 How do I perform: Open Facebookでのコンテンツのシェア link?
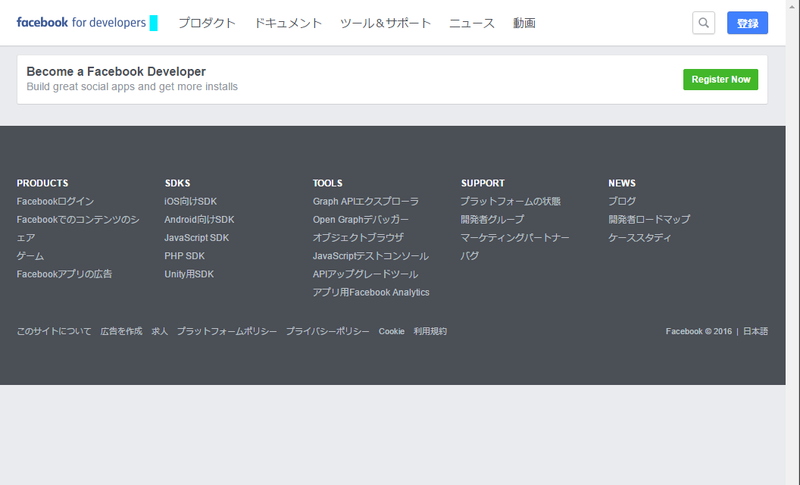click(78, 228)
